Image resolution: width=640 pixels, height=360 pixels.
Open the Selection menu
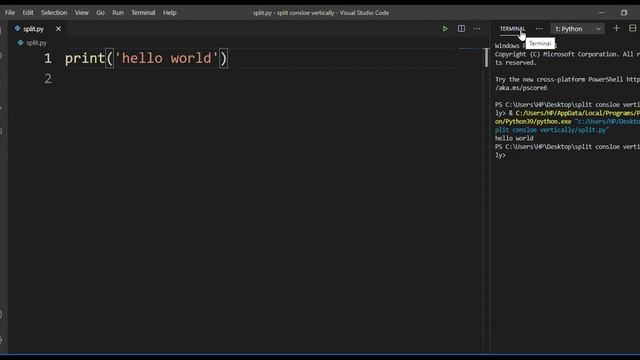click(54, 13)
